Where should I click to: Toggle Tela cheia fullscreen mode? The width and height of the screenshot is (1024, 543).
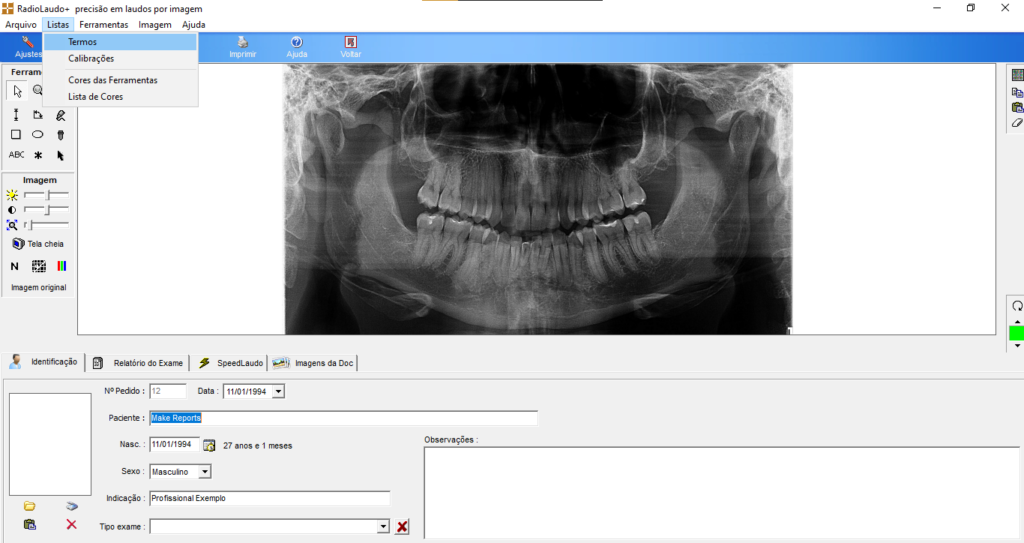click(x=38, y=244)
